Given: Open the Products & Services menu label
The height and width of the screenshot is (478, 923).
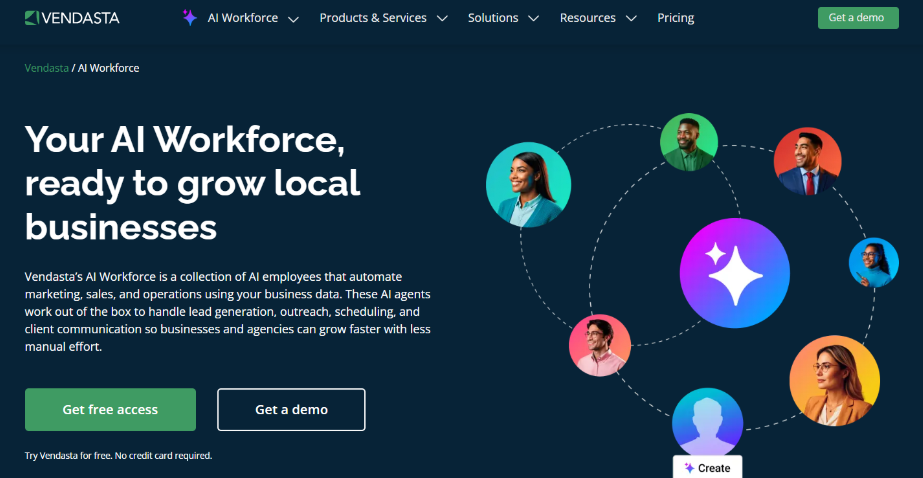Looking at the screenshot, I should coord(373,18).
